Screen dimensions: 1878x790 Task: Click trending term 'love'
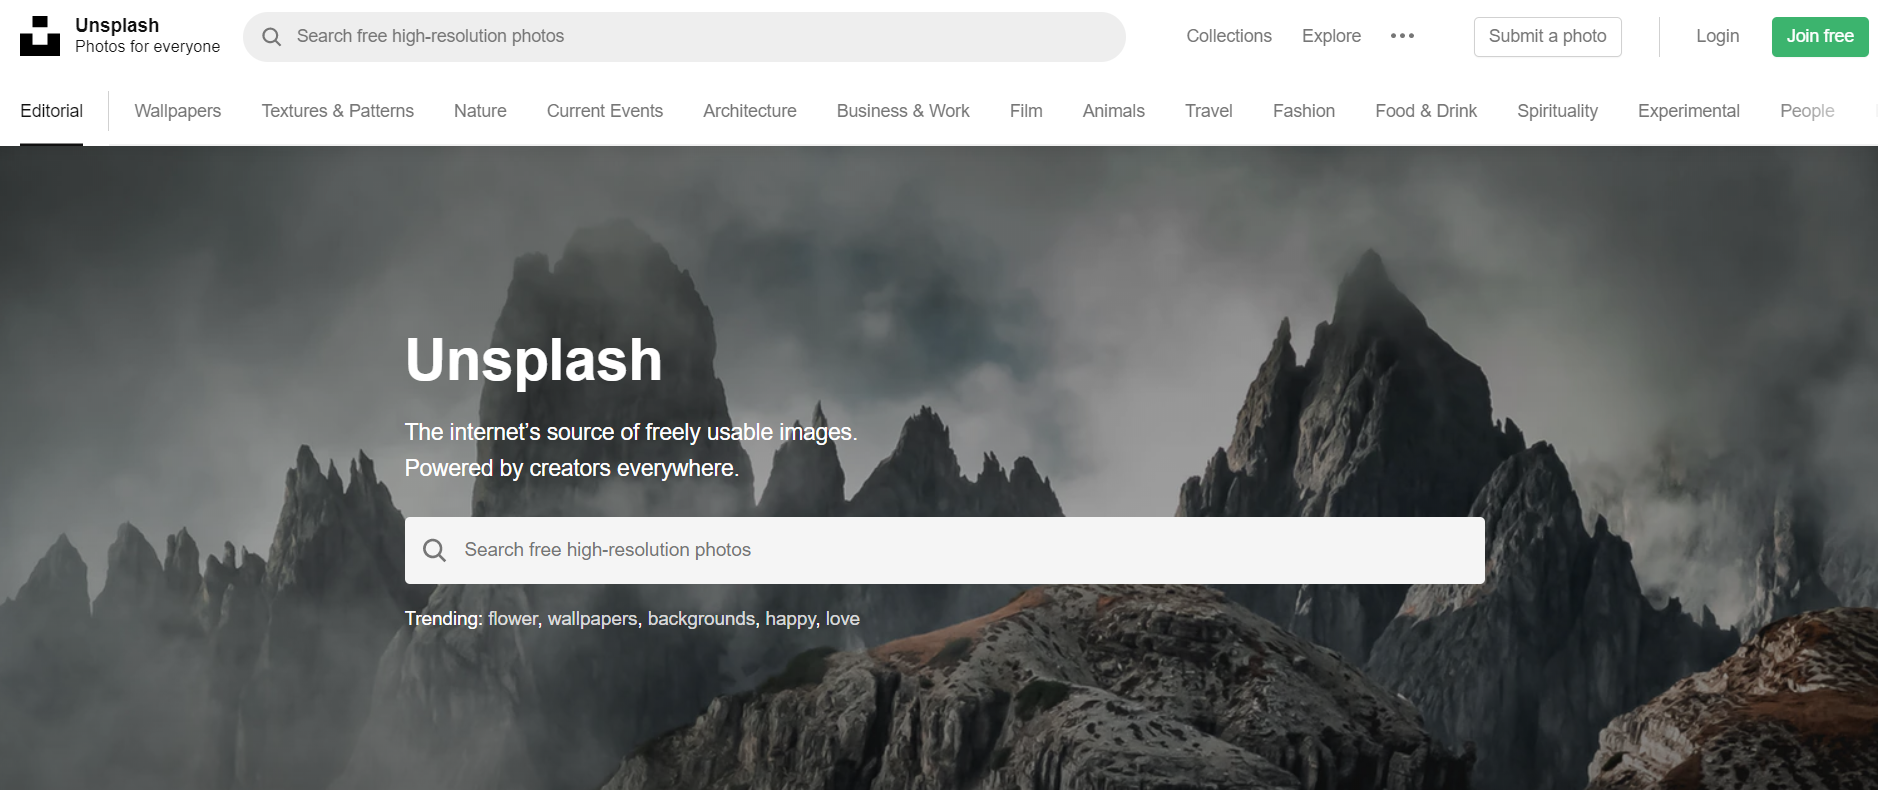pyautogui.click(x=843, y=619)
